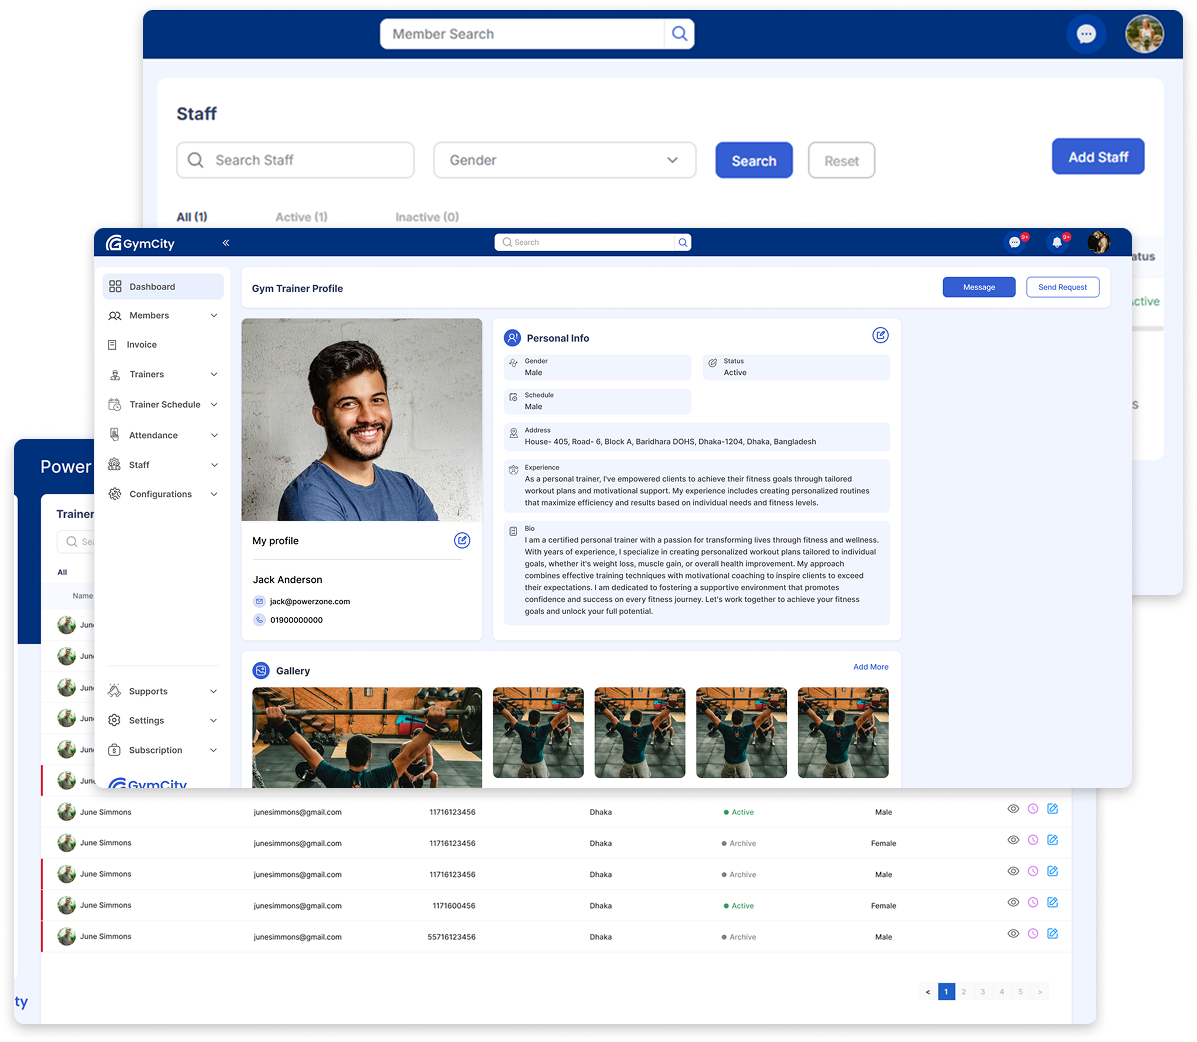
Task: Click the magnifier icon in the GymCity search bar
Action: click(x=682, y=242)
